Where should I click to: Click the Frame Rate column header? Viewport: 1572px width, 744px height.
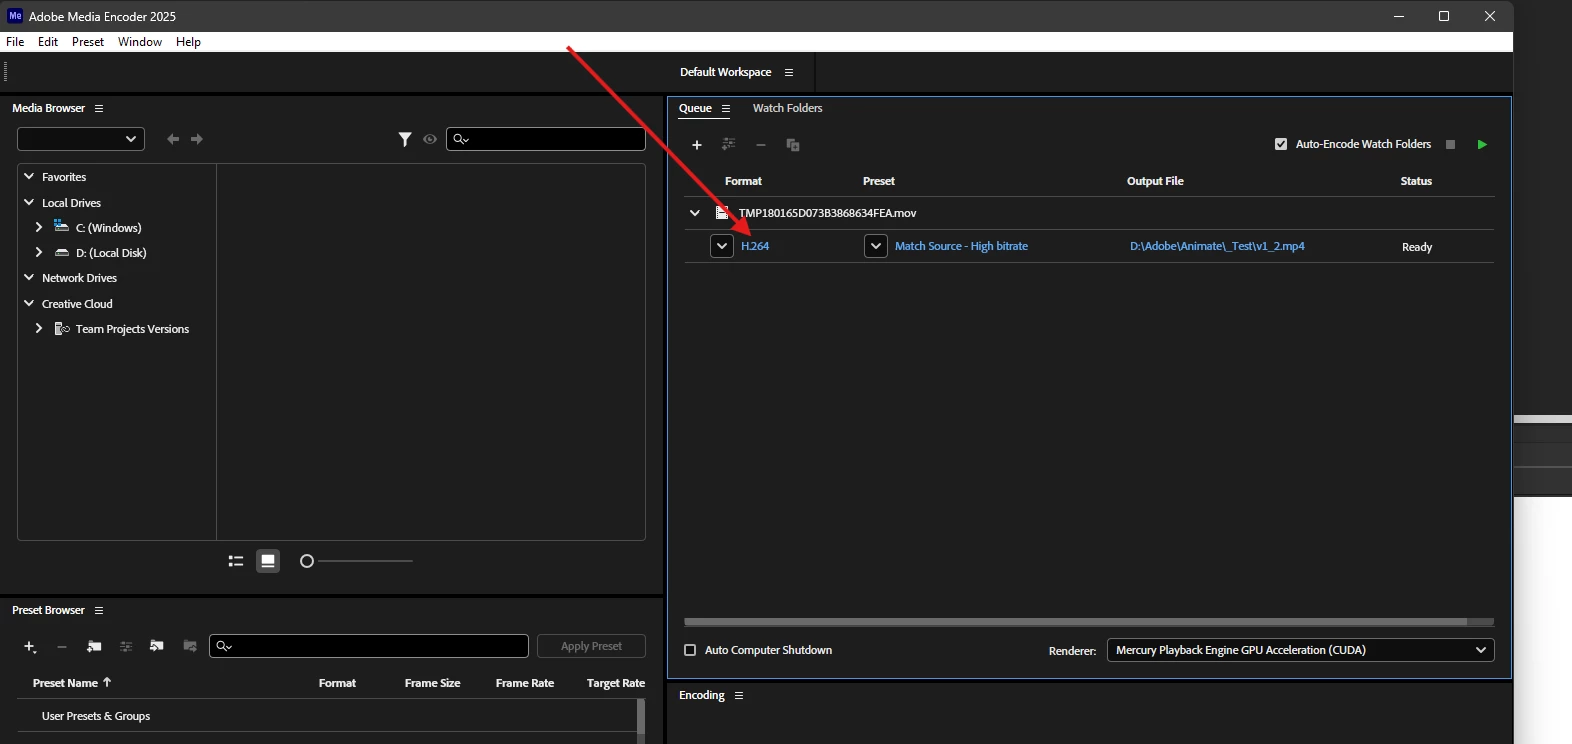click(525, 683)
